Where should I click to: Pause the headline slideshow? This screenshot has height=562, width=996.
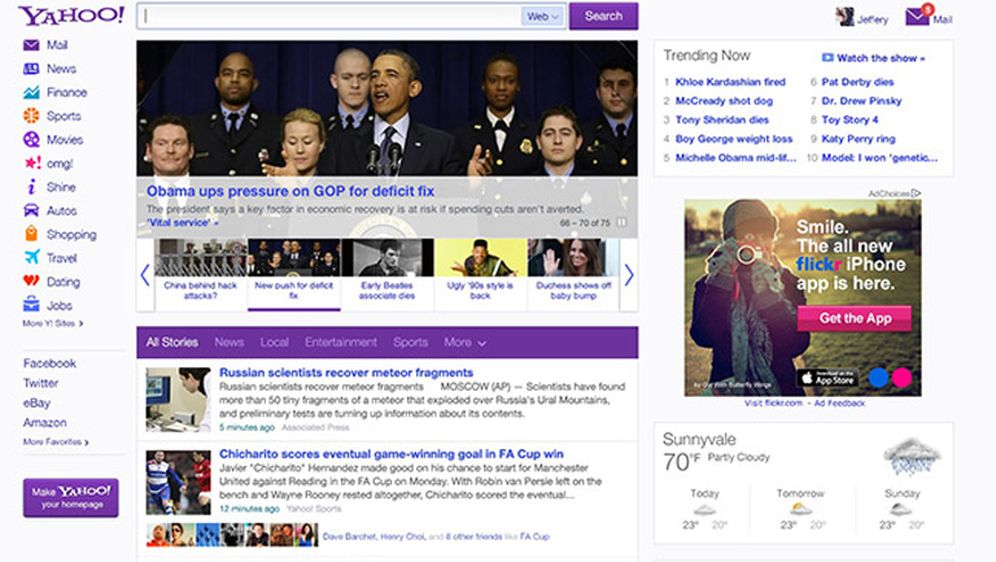coord(622,223)
